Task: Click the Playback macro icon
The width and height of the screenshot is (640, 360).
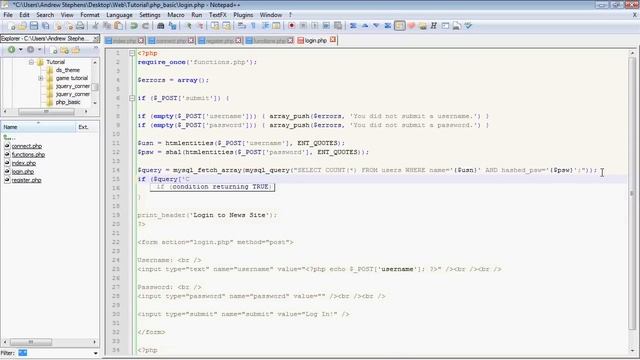Action: (314, 26)
